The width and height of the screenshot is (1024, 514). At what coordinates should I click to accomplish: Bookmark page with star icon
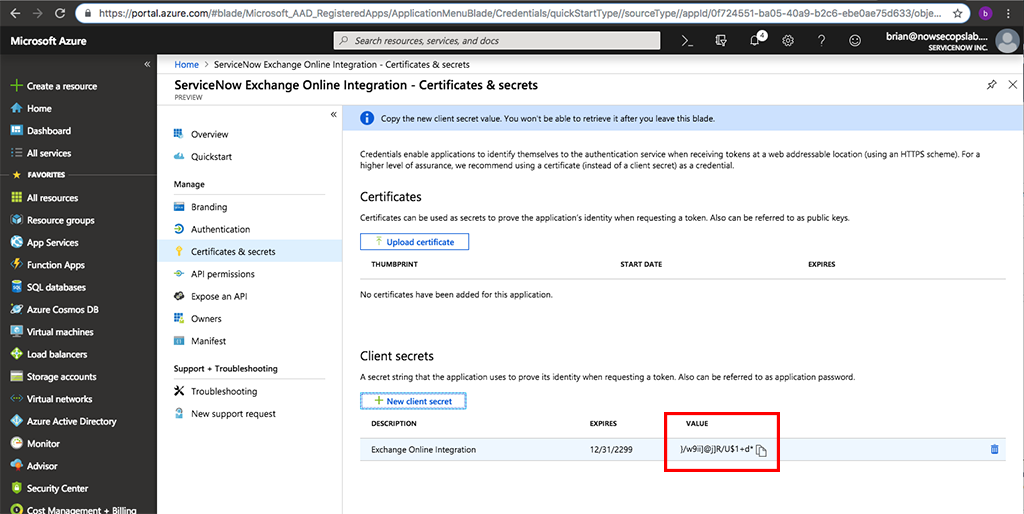[x=957, y=13]
